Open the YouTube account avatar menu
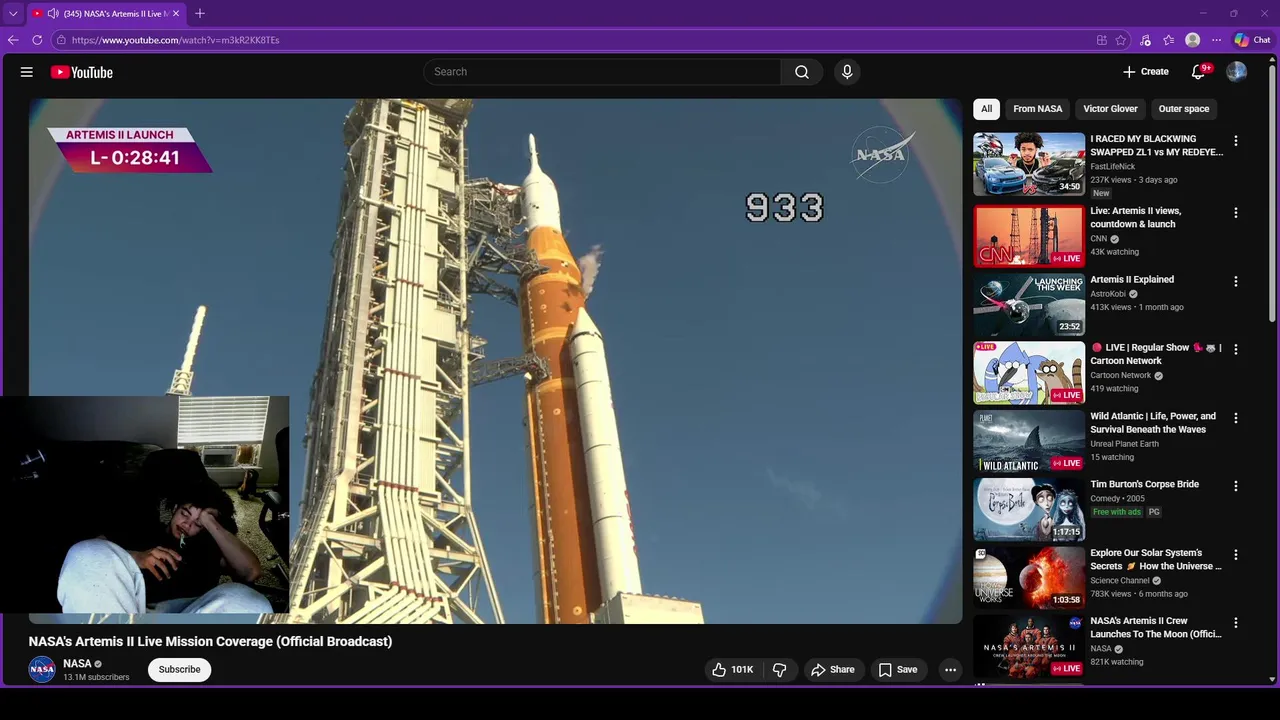1280x720 pixels. tap(1237, 72)
